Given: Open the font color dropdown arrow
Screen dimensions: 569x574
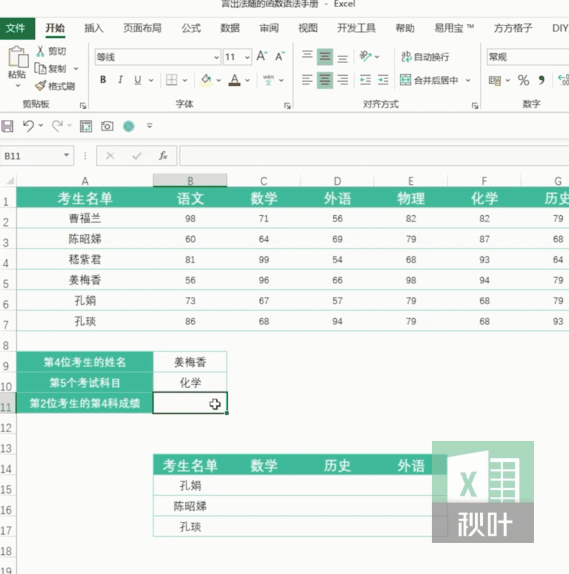Looking at the screenshot, I should 248,80.
